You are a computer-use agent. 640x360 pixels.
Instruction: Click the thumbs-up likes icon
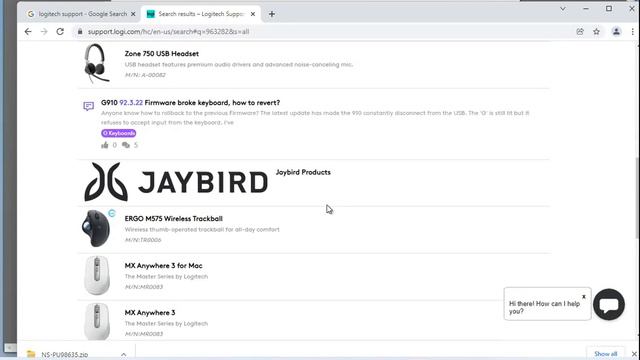(105, 145)
